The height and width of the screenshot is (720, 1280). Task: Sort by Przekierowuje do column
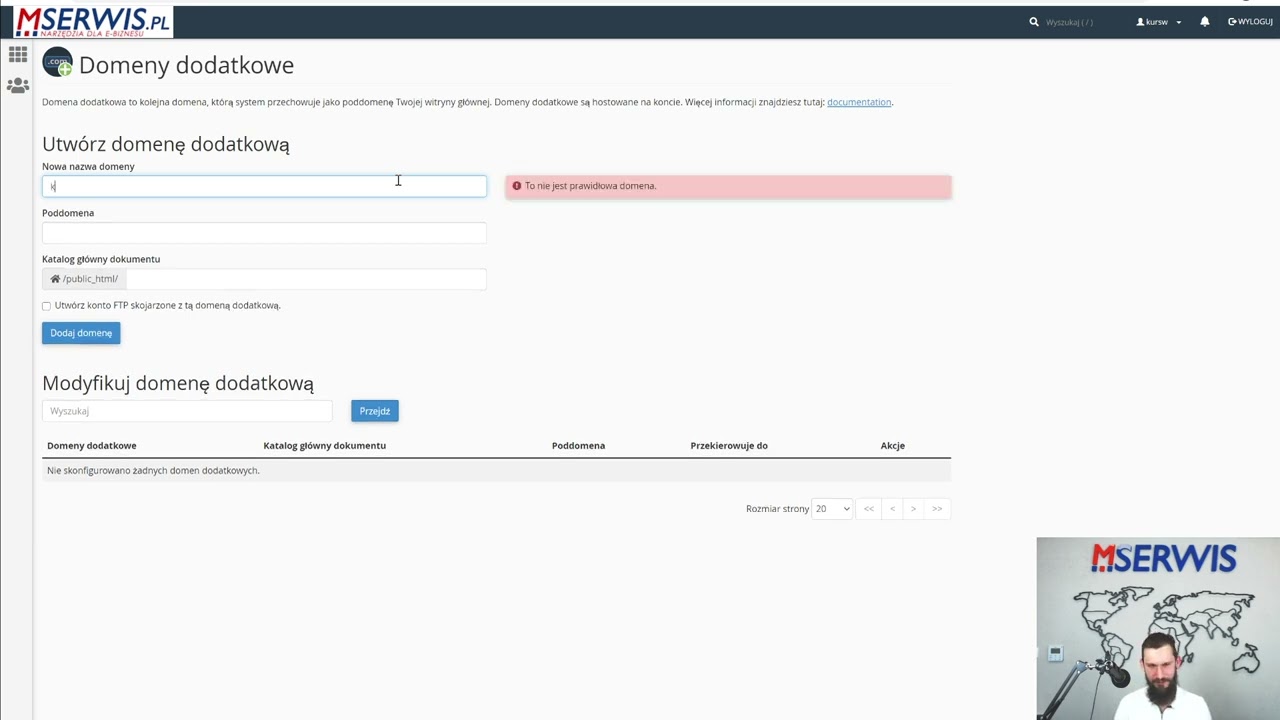pos(729,446)
